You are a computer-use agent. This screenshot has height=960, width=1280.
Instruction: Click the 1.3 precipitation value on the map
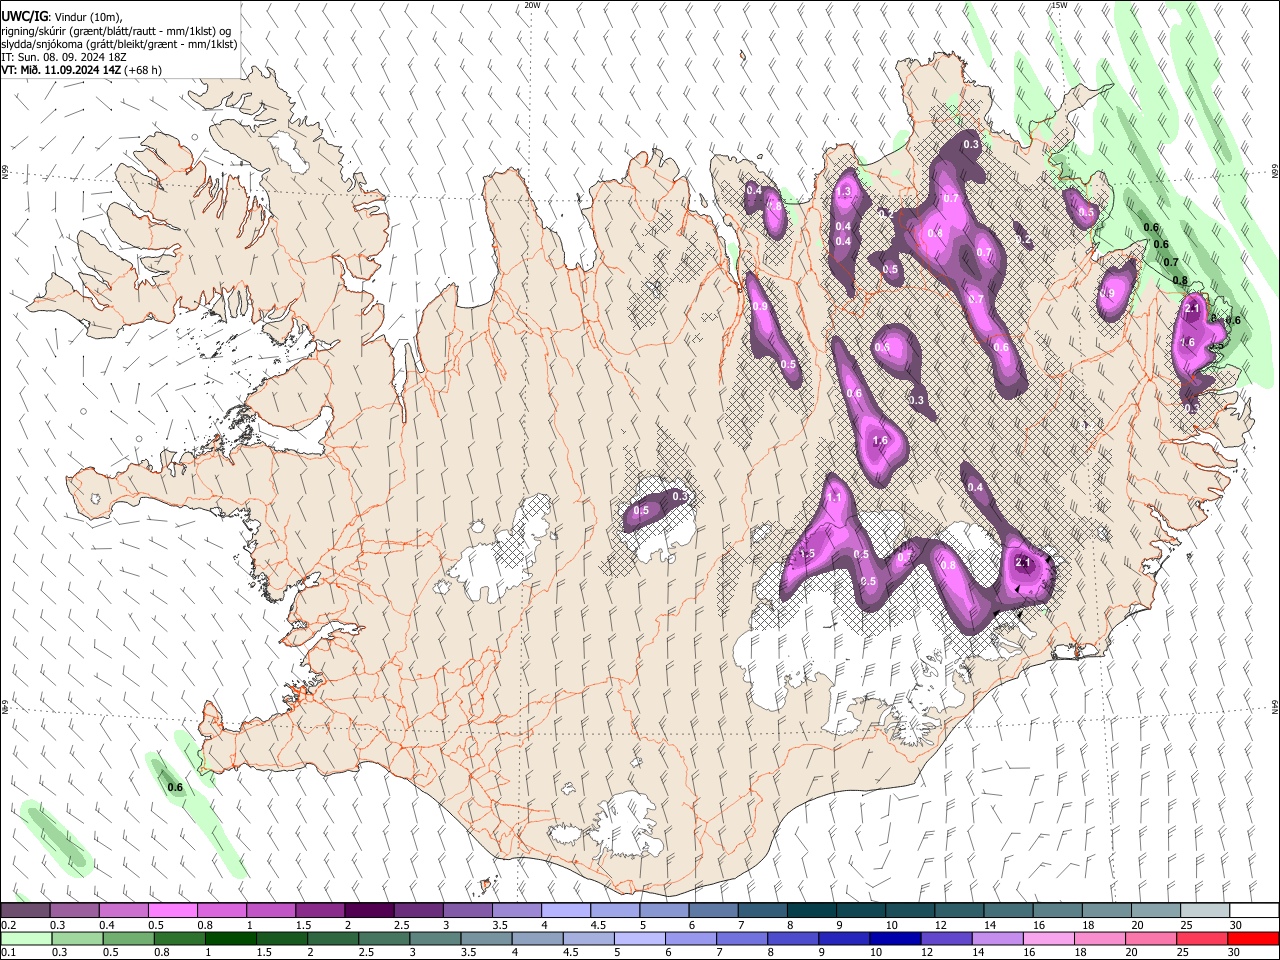point(844,192)
